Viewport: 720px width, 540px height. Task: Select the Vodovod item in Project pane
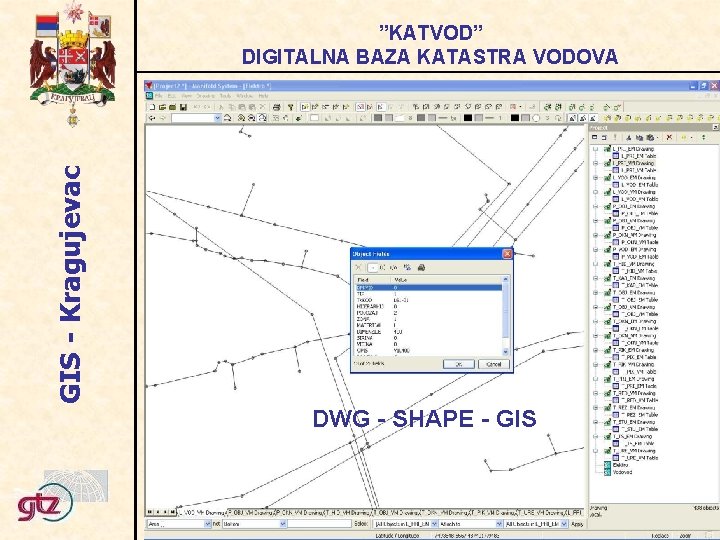coord(623,472)
